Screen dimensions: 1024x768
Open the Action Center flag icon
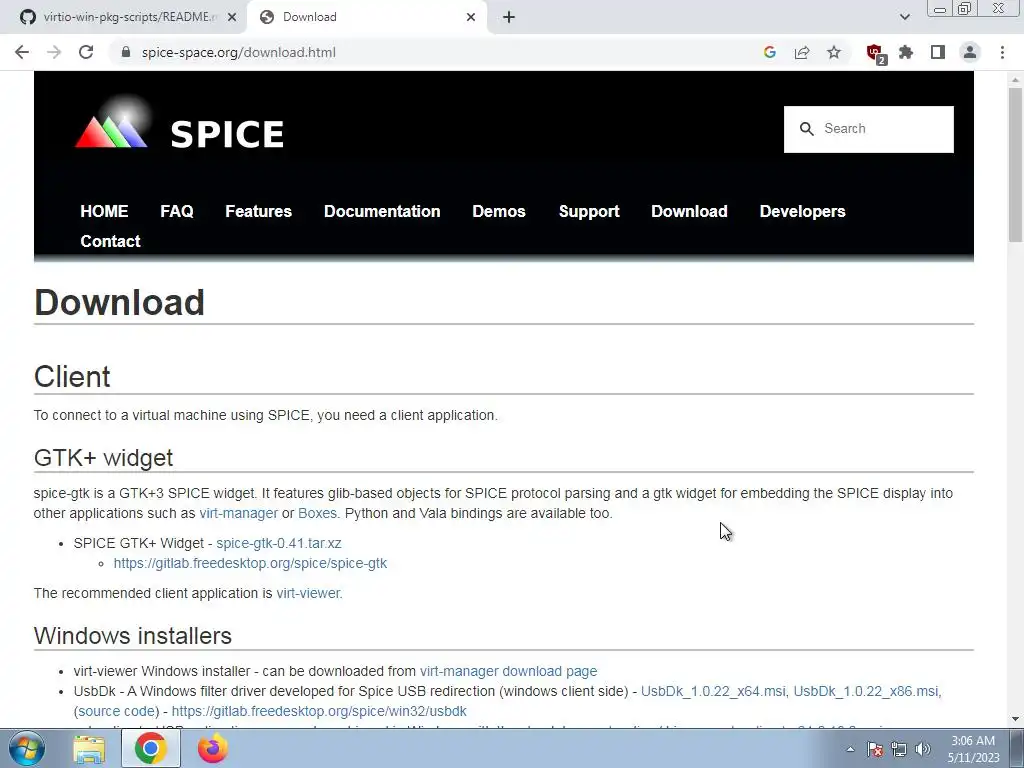(875, 750)
